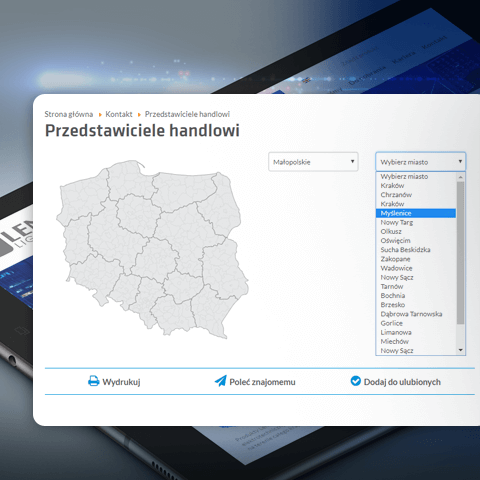Select Myślenice in the city list
Image resolution: width=480 pixels, height=480 pixels.
(416, 213)
